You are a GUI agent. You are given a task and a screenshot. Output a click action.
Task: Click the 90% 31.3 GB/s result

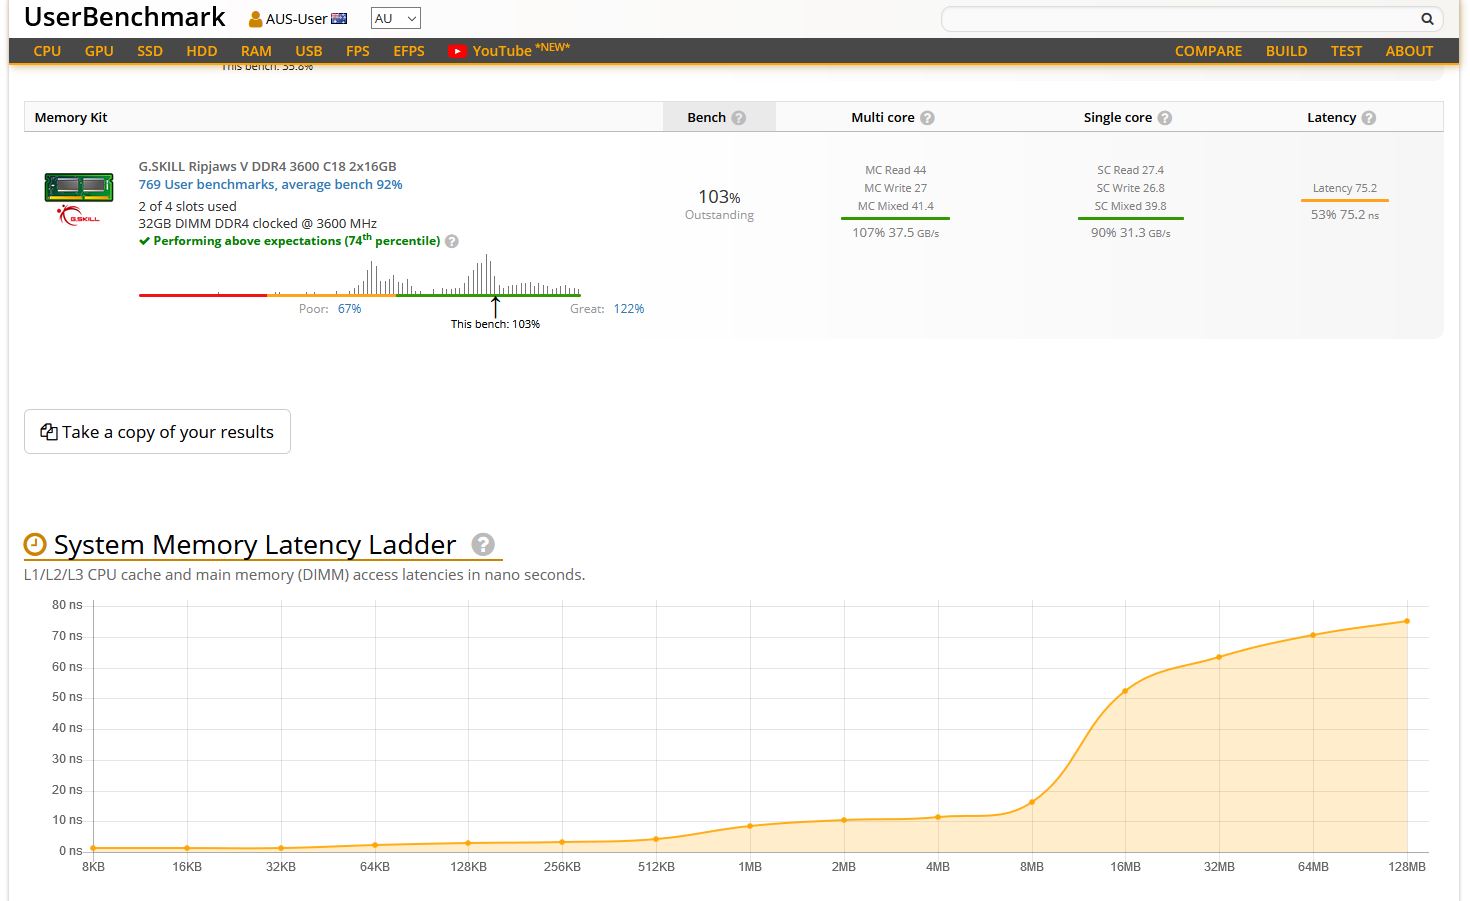tap(1130, 233)
